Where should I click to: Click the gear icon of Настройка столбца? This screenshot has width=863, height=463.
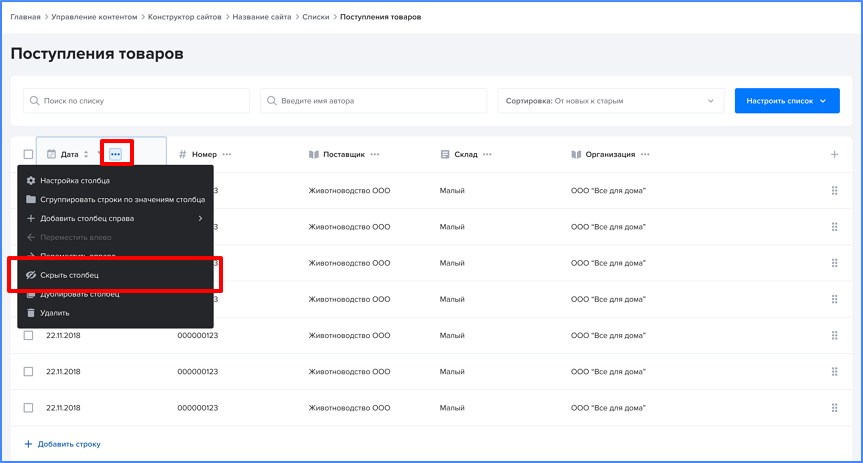31,181
